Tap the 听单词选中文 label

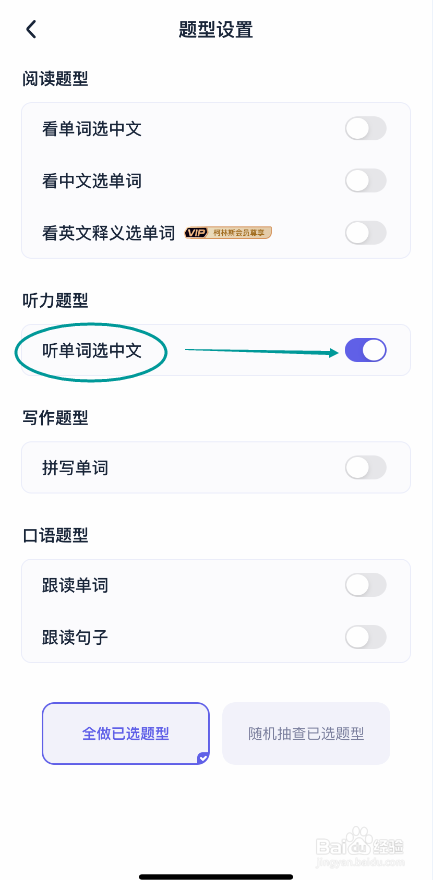point(91,351)
